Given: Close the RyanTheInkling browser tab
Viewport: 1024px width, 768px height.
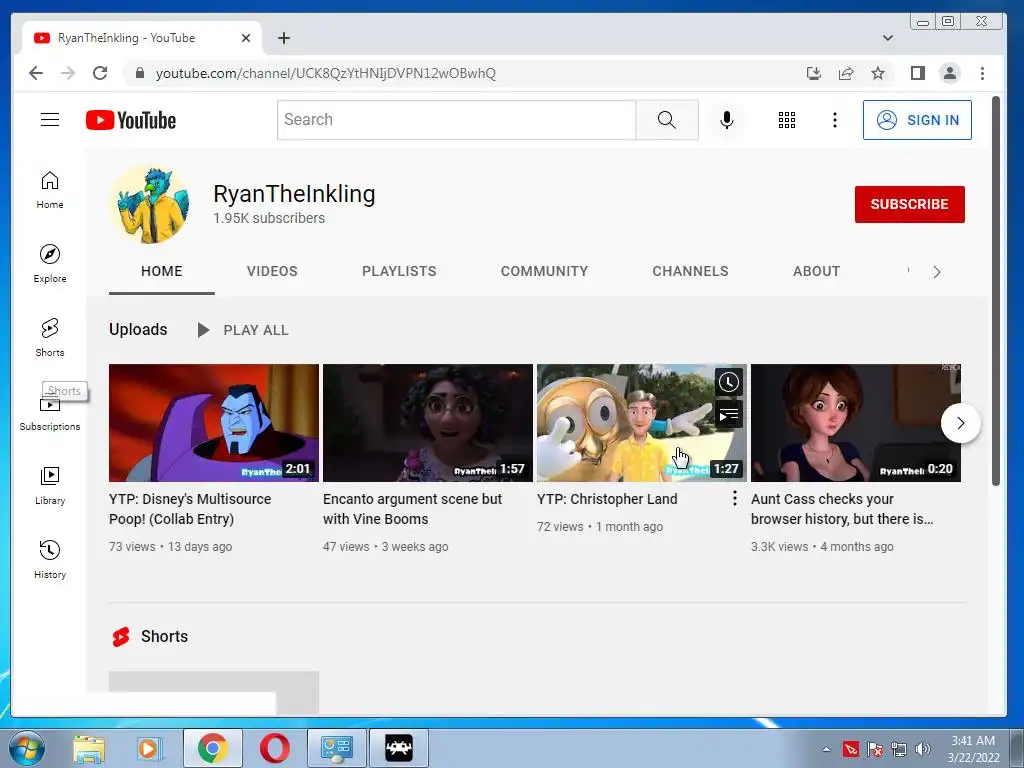Looking at the screenshot, I should 246,38.
